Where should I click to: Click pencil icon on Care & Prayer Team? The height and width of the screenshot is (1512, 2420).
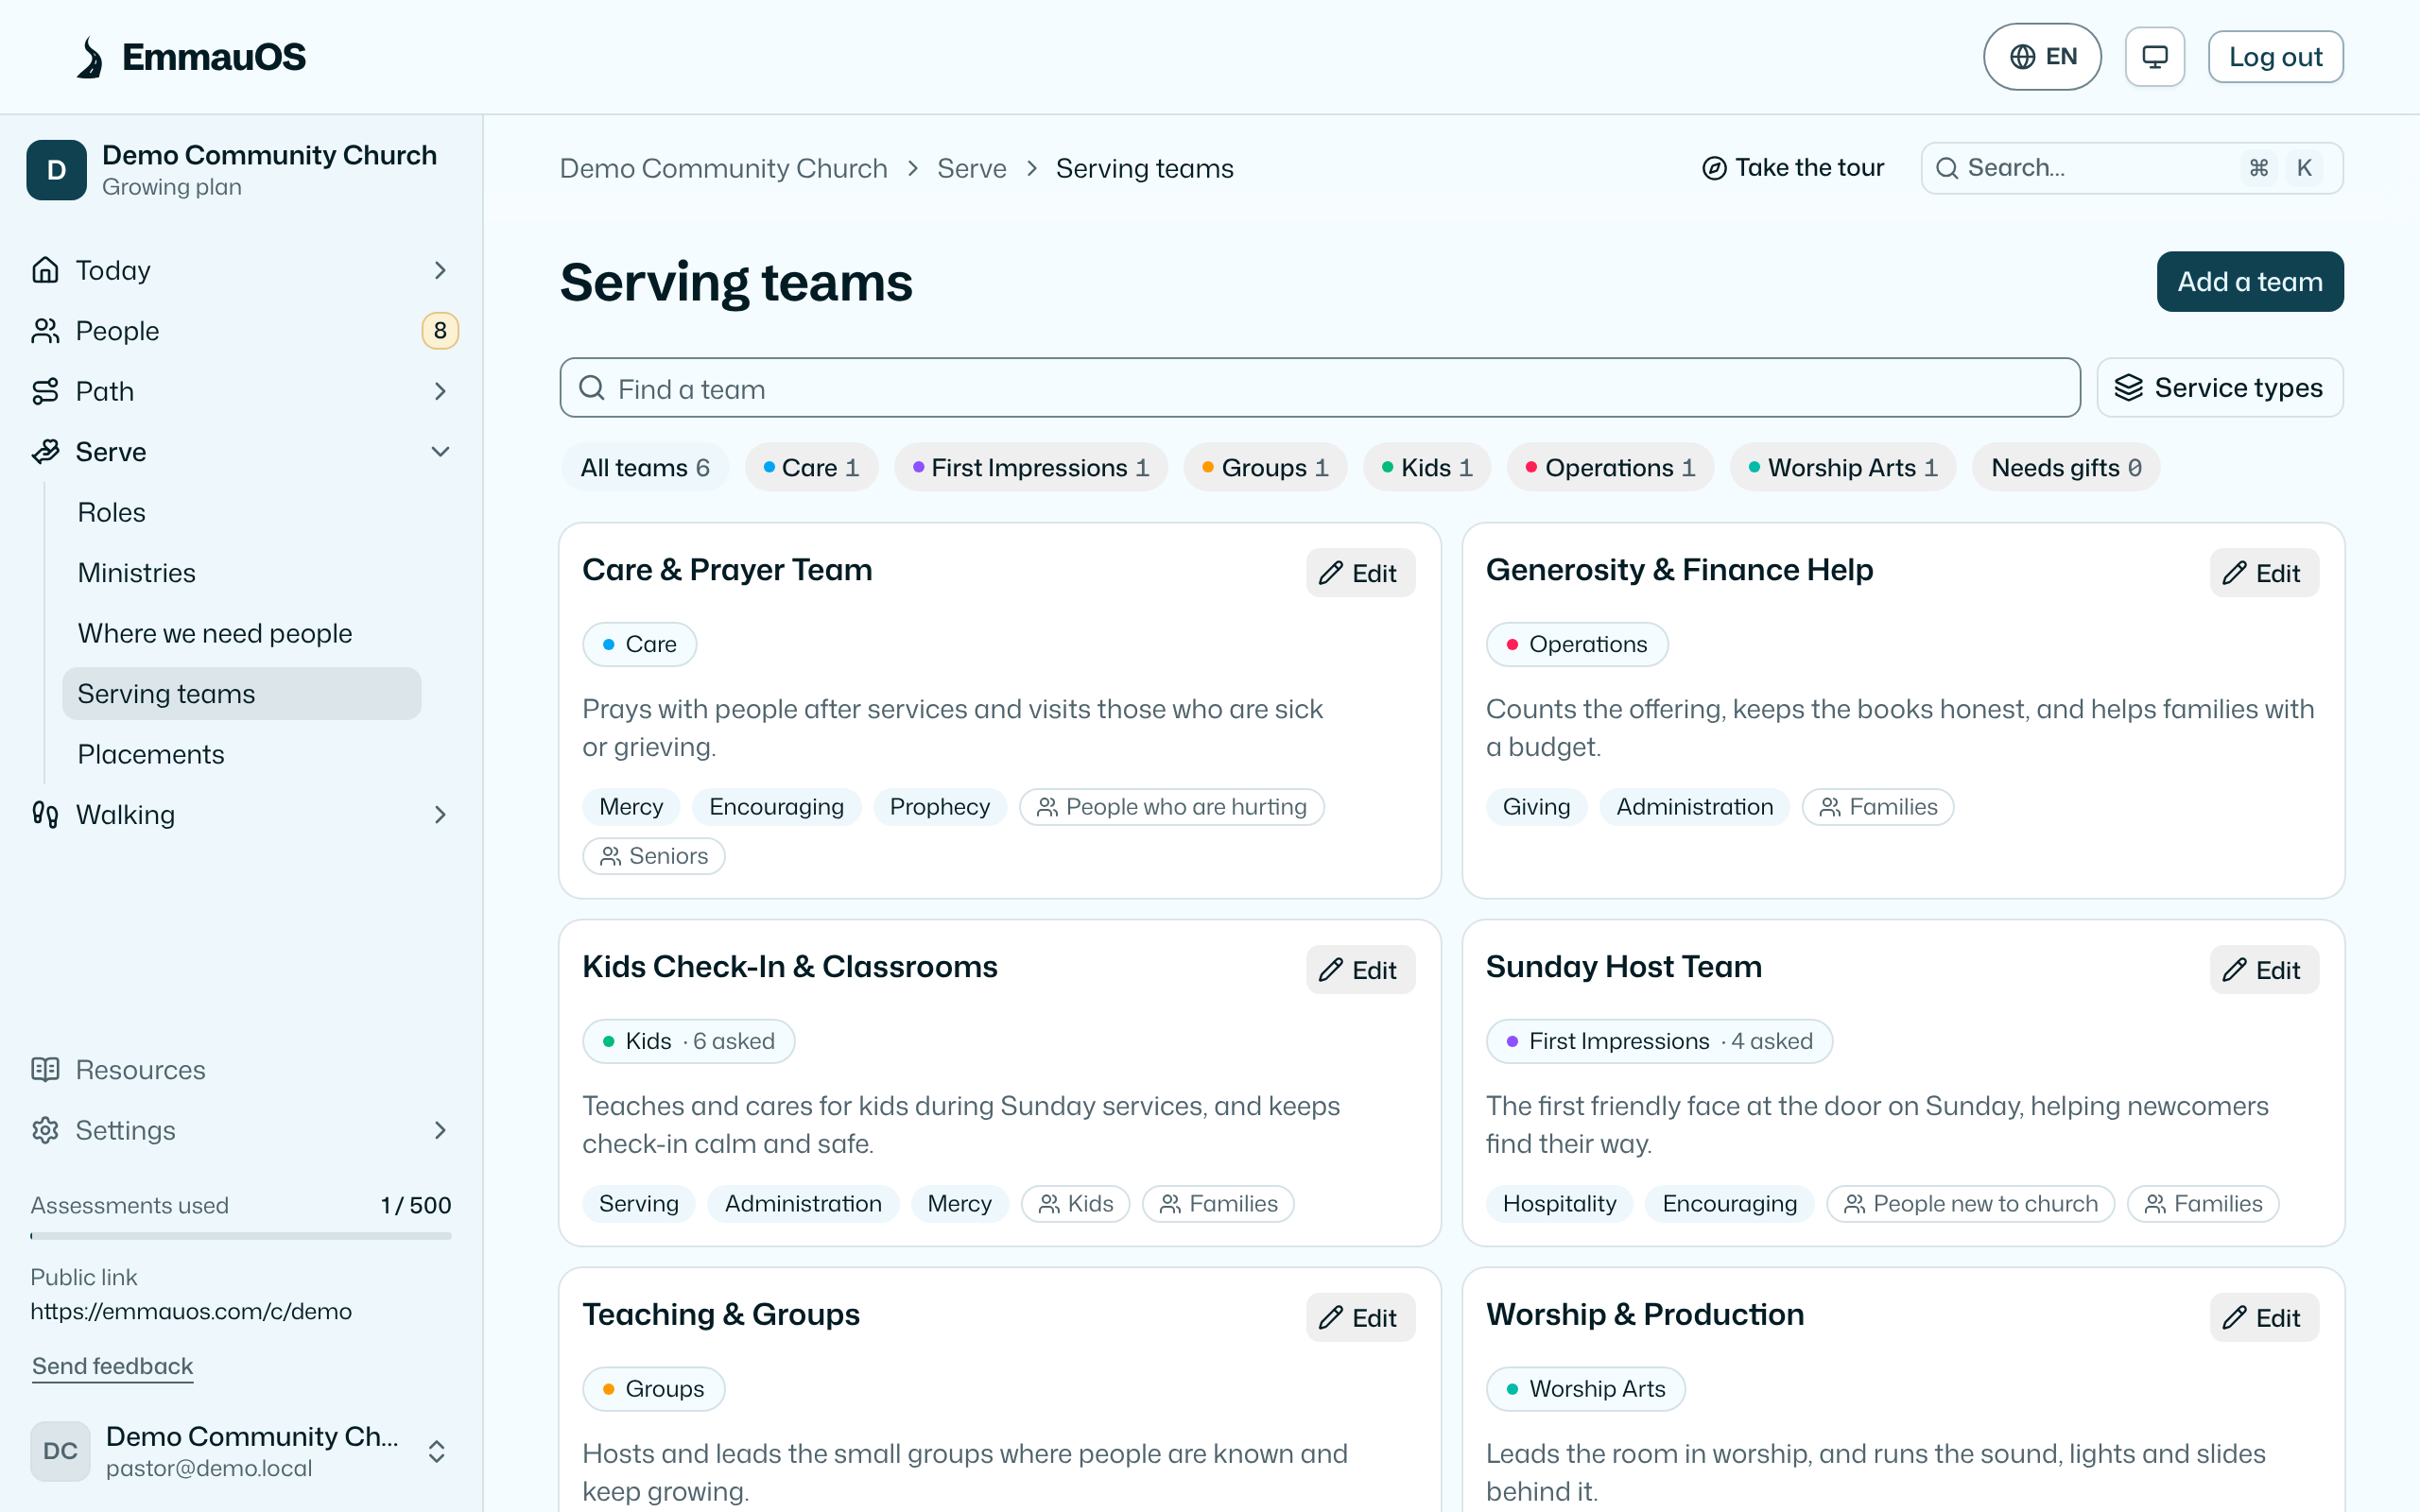[x=1330, y=573]
